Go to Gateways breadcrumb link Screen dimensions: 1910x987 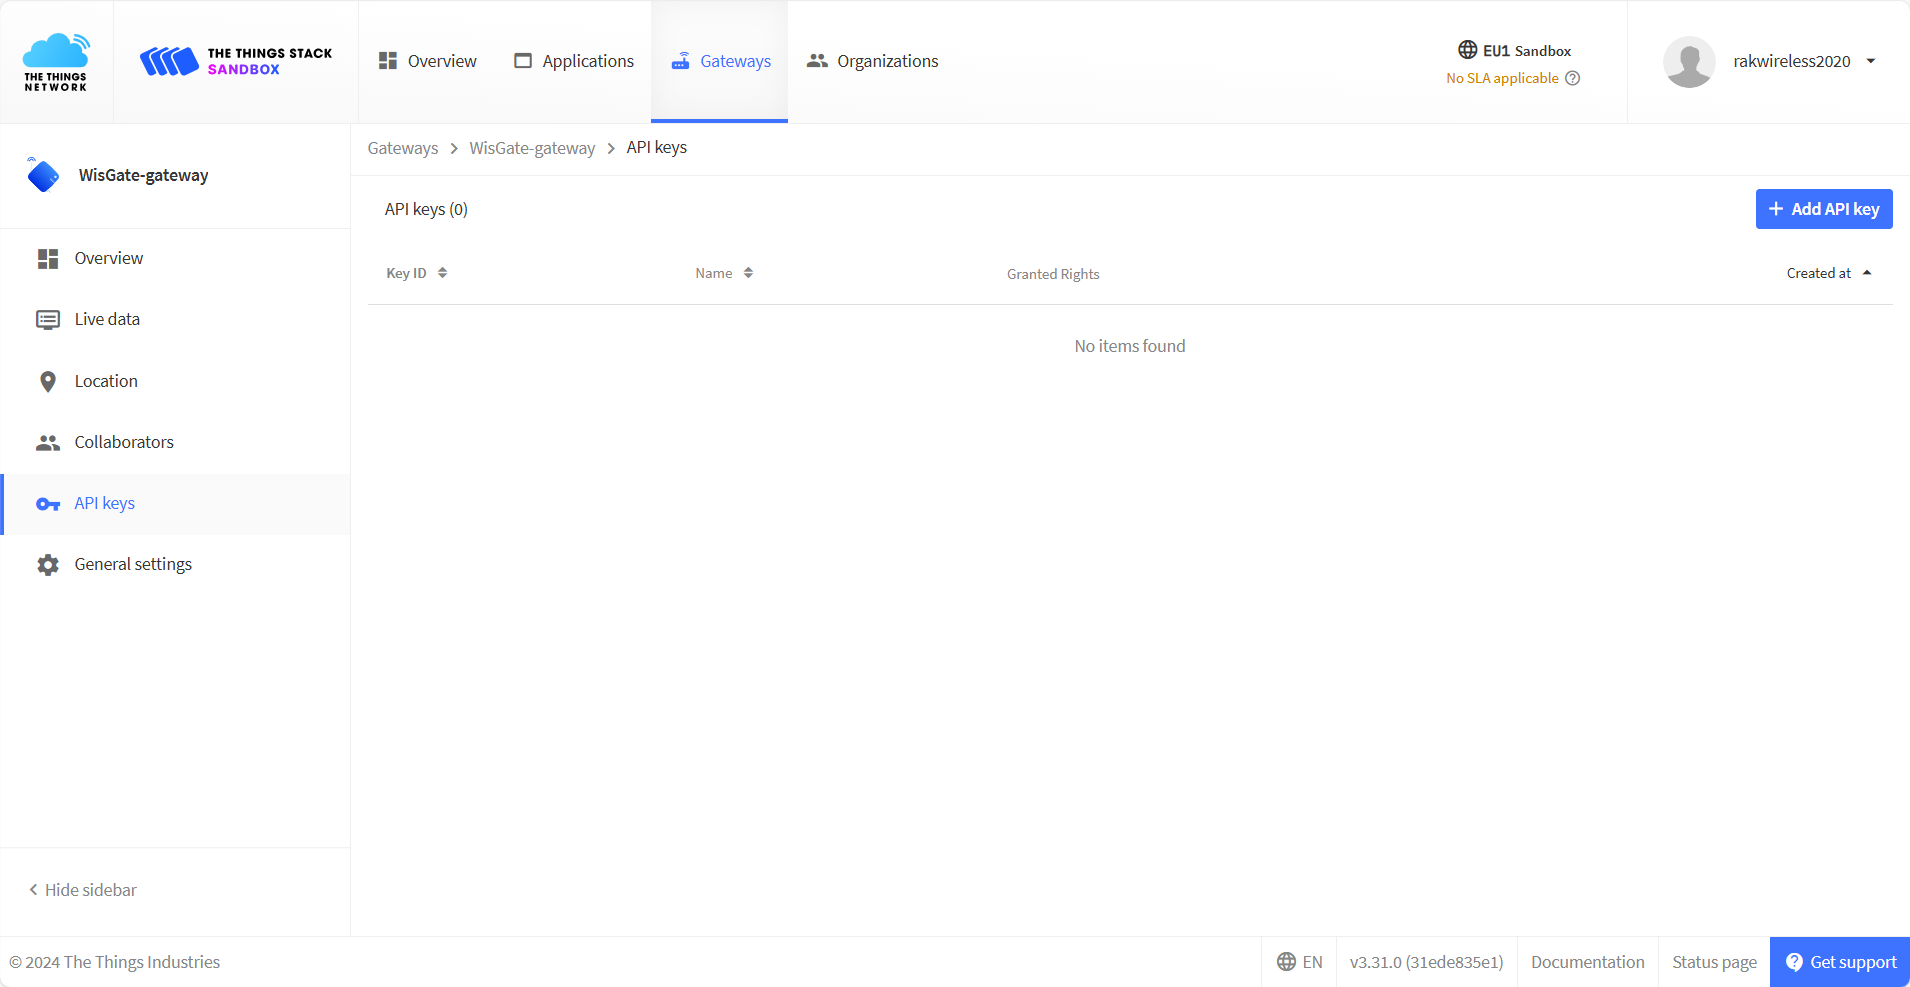pyautogui.click(x=403, y=148)
